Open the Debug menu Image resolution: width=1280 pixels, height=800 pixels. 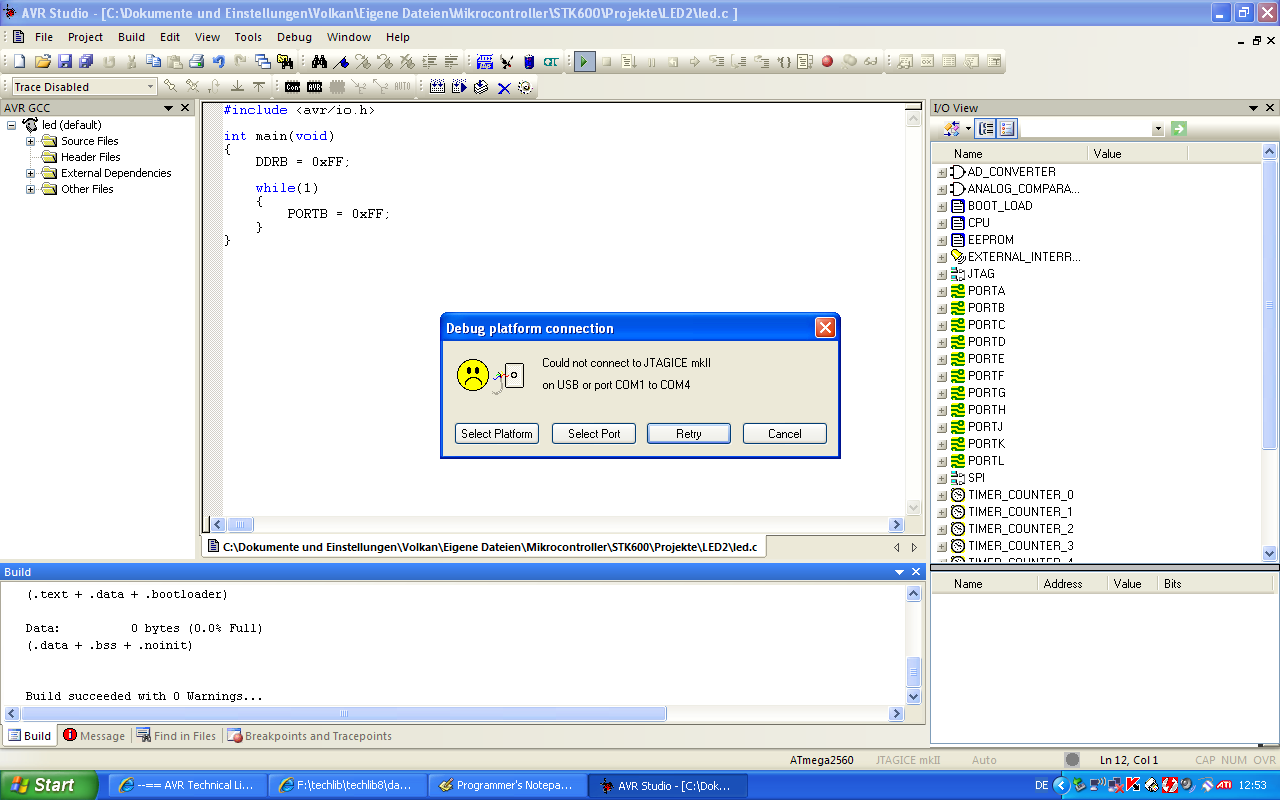pos(294,37)
